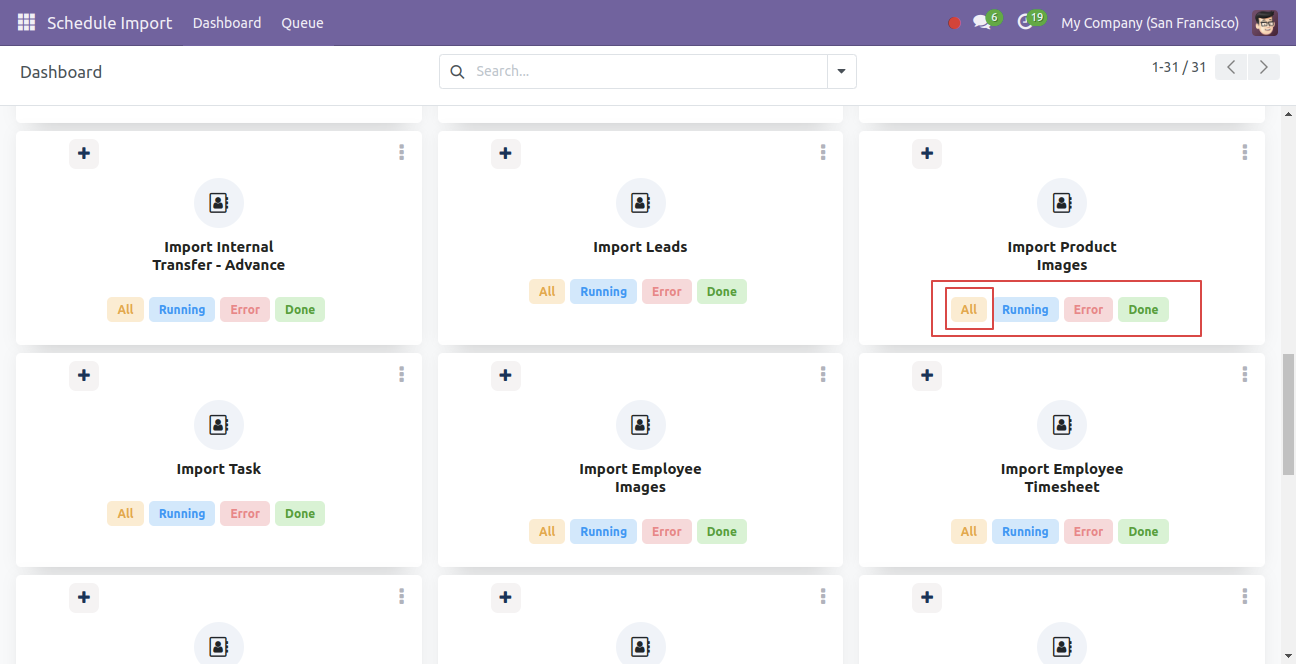Show All records for Import Leads

point(547,292)
